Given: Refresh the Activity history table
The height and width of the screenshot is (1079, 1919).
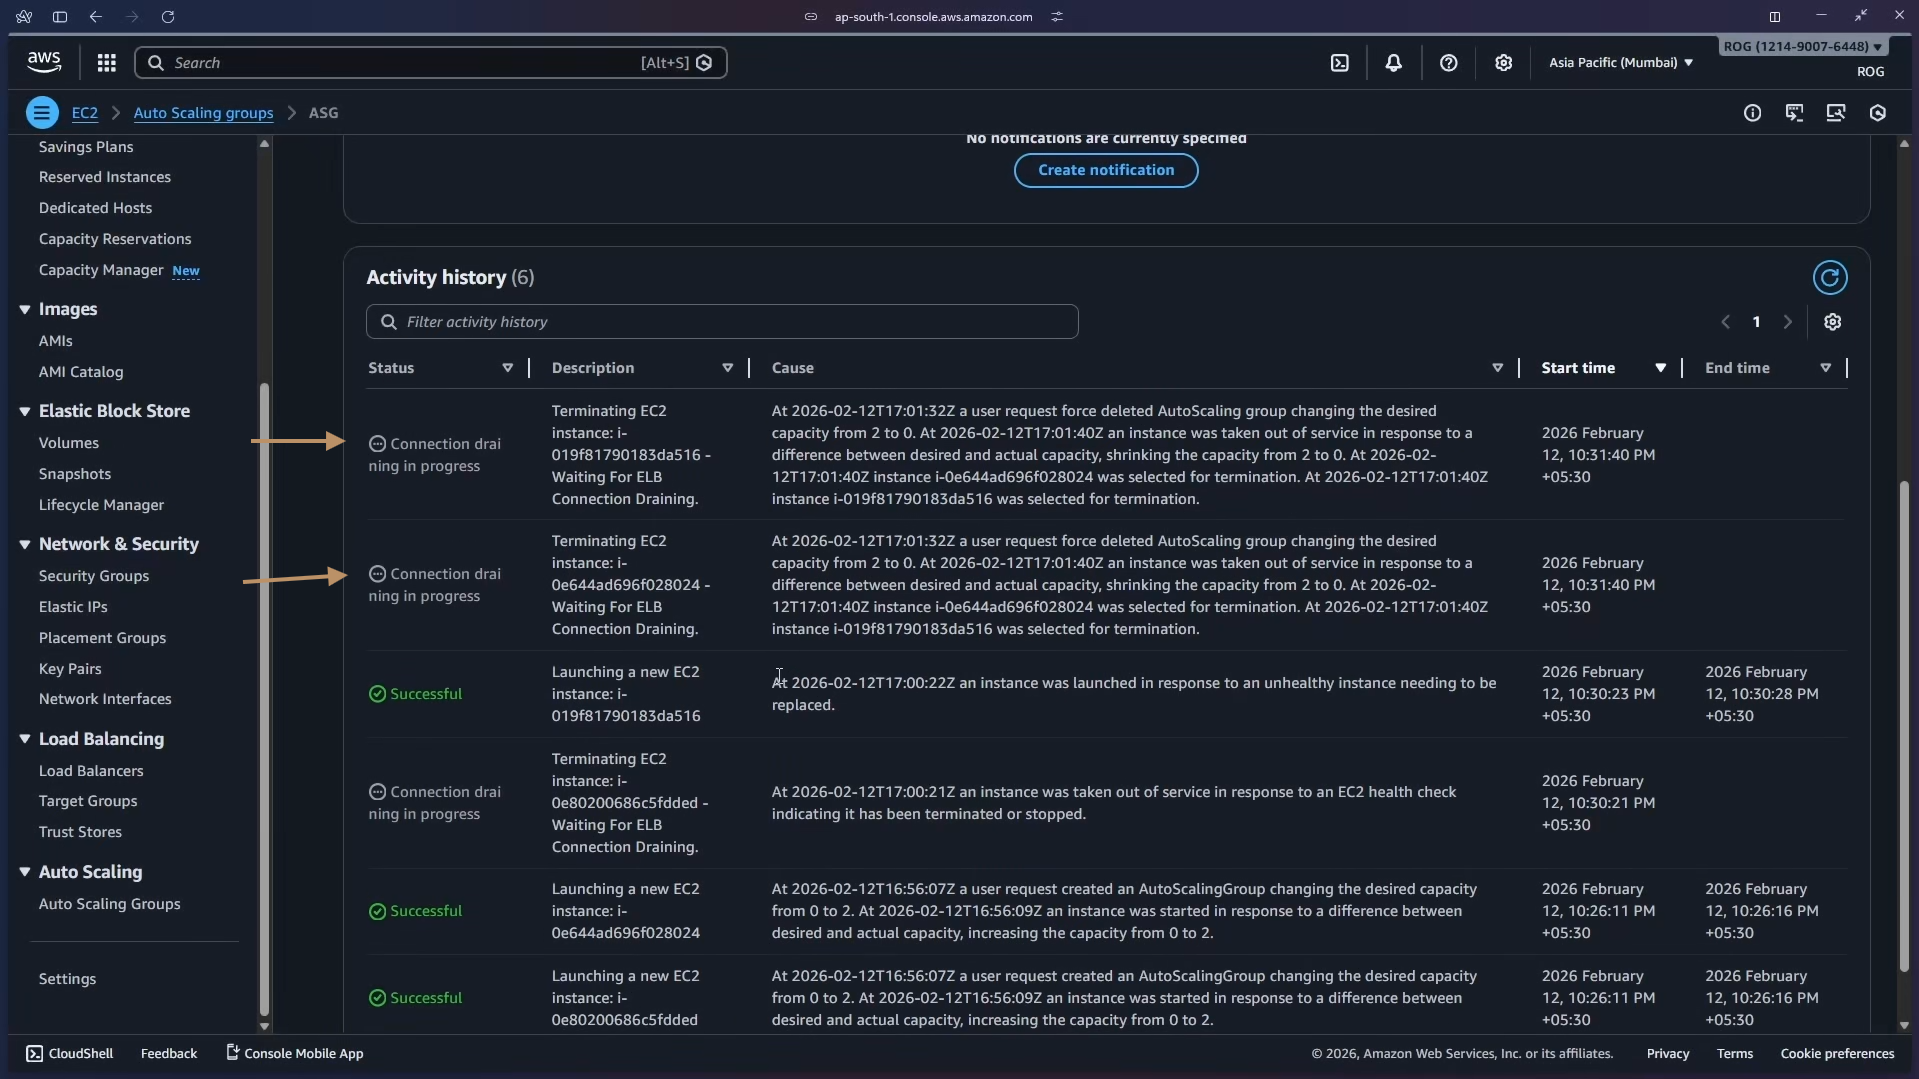Looking at the screenshot, I should [1829, 278].
